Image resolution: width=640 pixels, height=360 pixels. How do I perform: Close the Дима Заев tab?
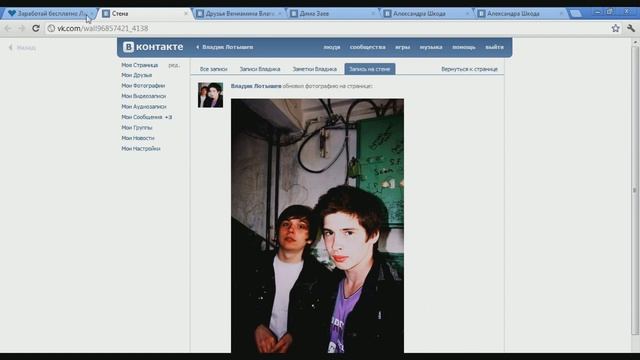[373, 13]
